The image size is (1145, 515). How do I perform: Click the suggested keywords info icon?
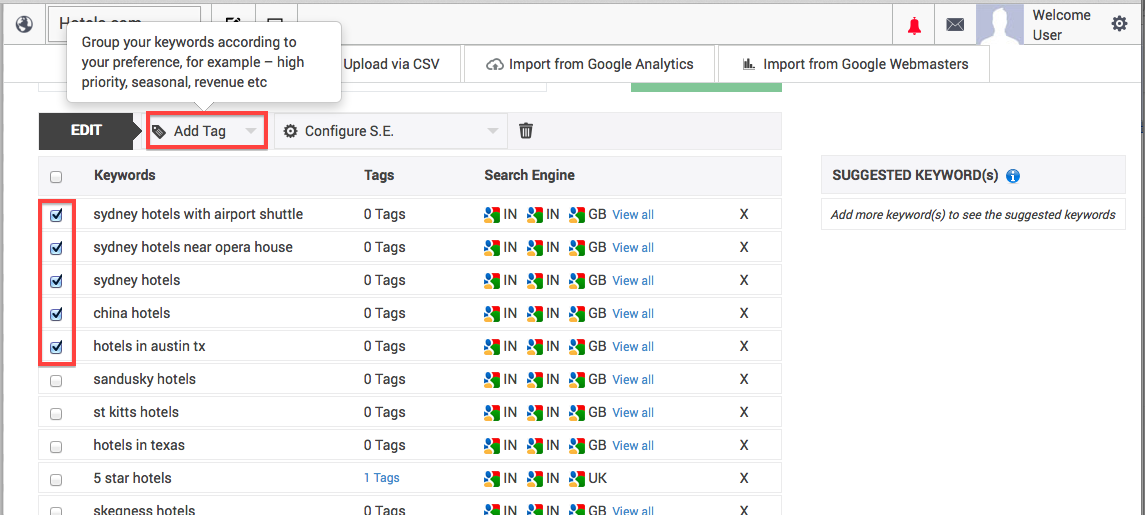pos(1013,176)
